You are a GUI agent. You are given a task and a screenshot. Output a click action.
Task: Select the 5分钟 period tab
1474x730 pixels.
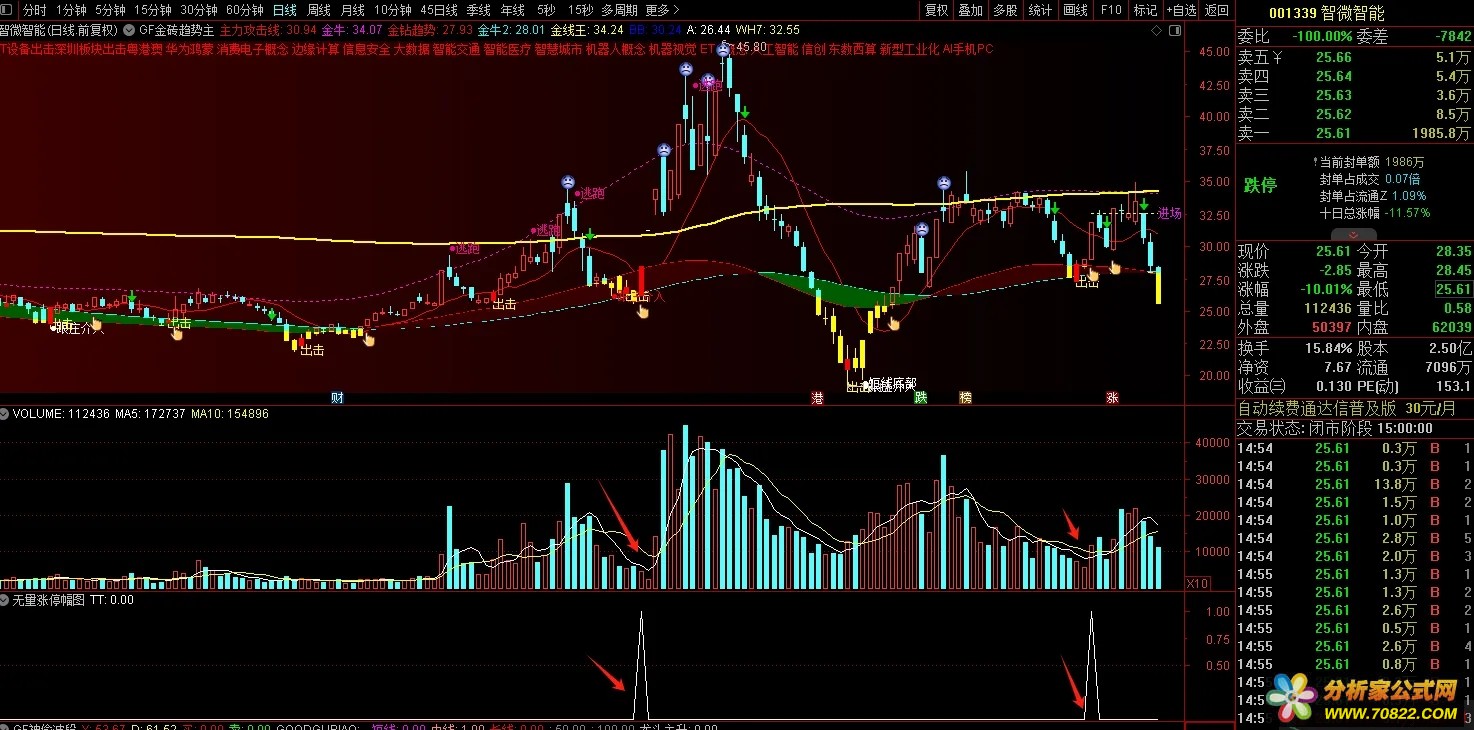pos(110,10)
